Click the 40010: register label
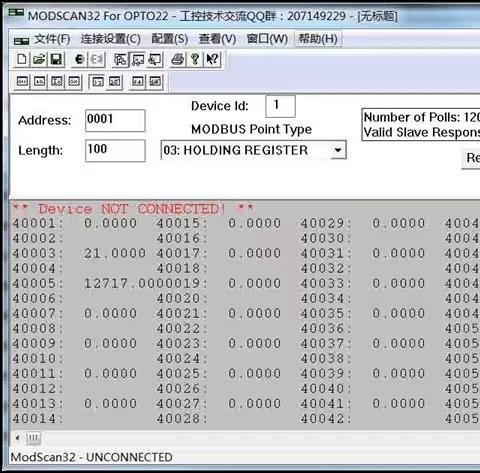The width and height of the screenshot is (480, 473). coord(38,359)
